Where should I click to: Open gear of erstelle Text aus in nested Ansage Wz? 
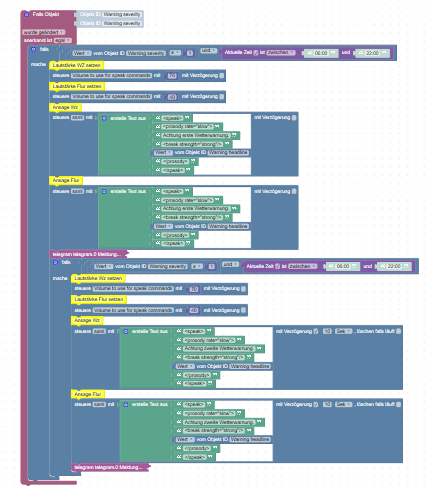(126, 331)
